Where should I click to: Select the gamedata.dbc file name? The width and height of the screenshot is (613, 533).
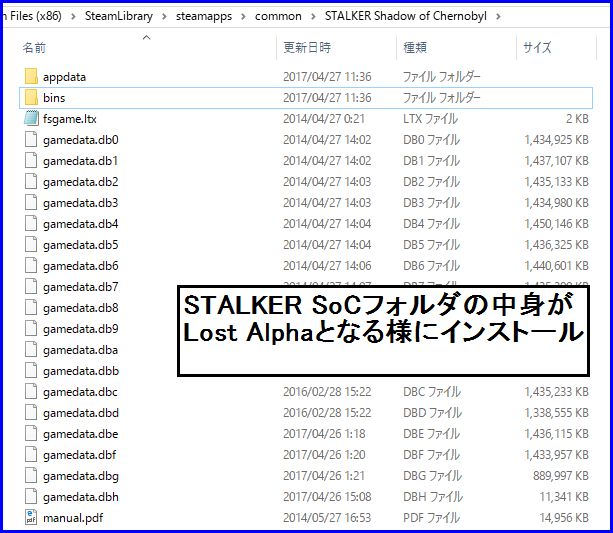click(80, 392)
